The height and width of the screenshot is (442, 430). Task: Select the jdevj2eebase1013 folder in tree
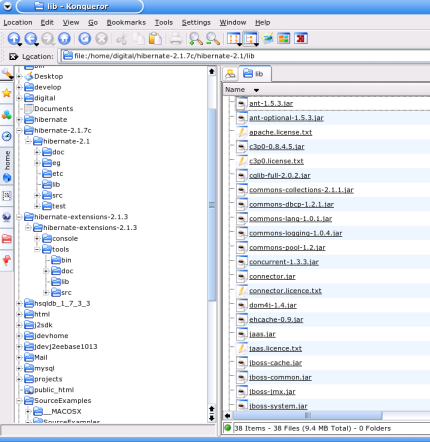[x=66, y=347]
